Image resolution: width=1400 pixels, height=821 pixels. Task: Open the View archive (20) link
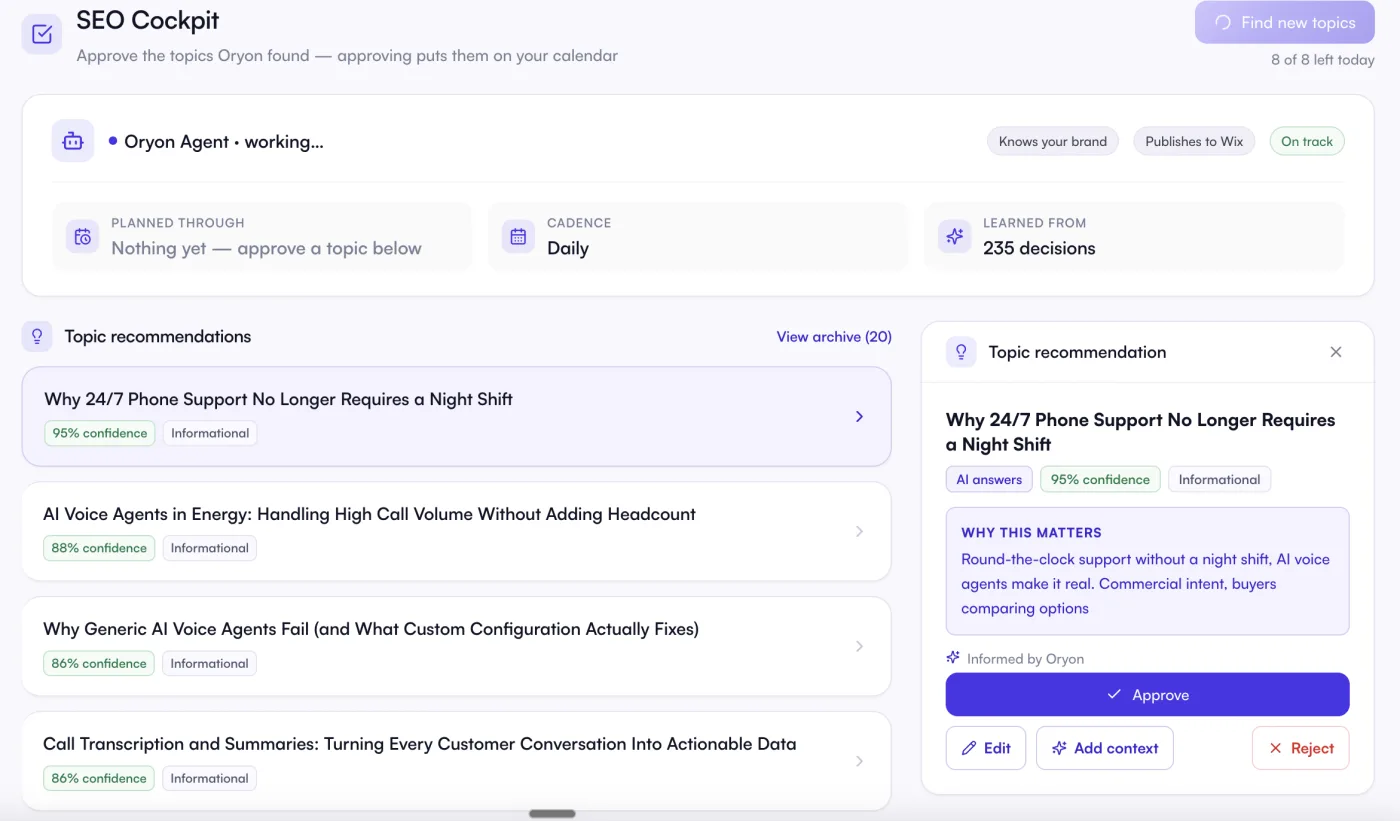(834, 337)
